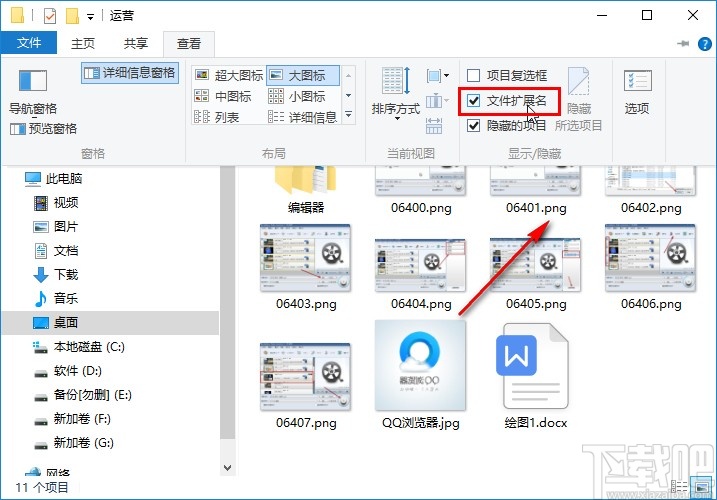This screenshot has height=500, width=717.
Task: Switch to the 共享 tab
Action: tap(136, 43)
